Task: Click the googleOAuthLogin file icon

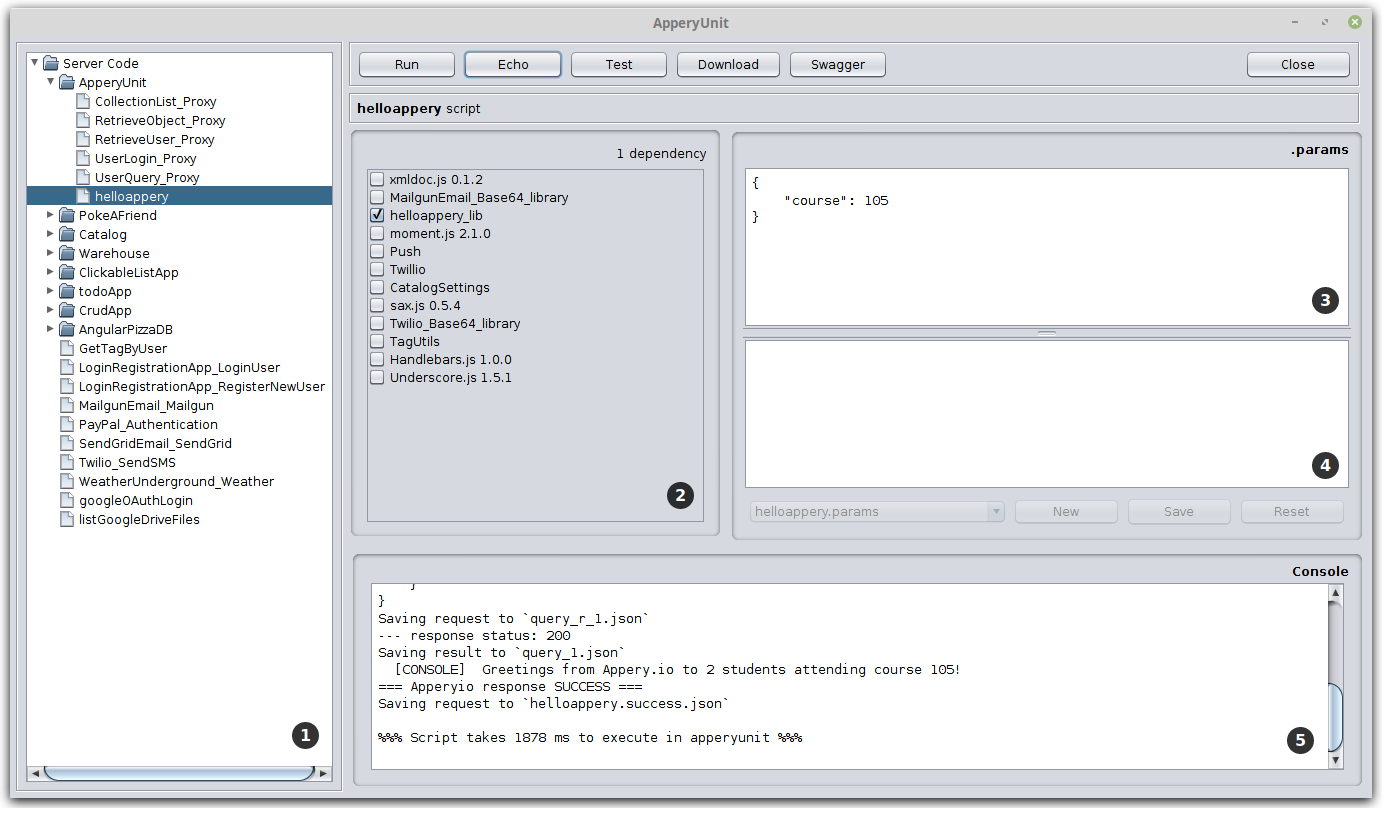Action: pos(68,500)
